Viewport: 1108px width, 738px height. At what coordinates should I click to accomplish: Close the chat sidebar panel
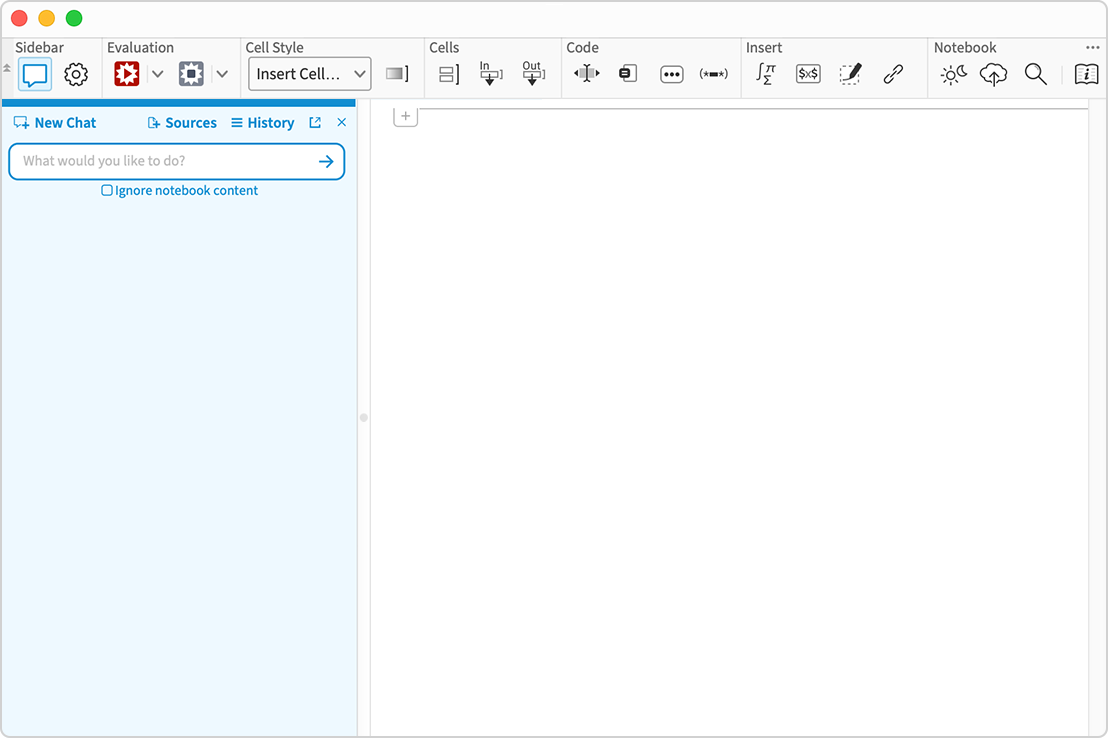coord(342,122)
